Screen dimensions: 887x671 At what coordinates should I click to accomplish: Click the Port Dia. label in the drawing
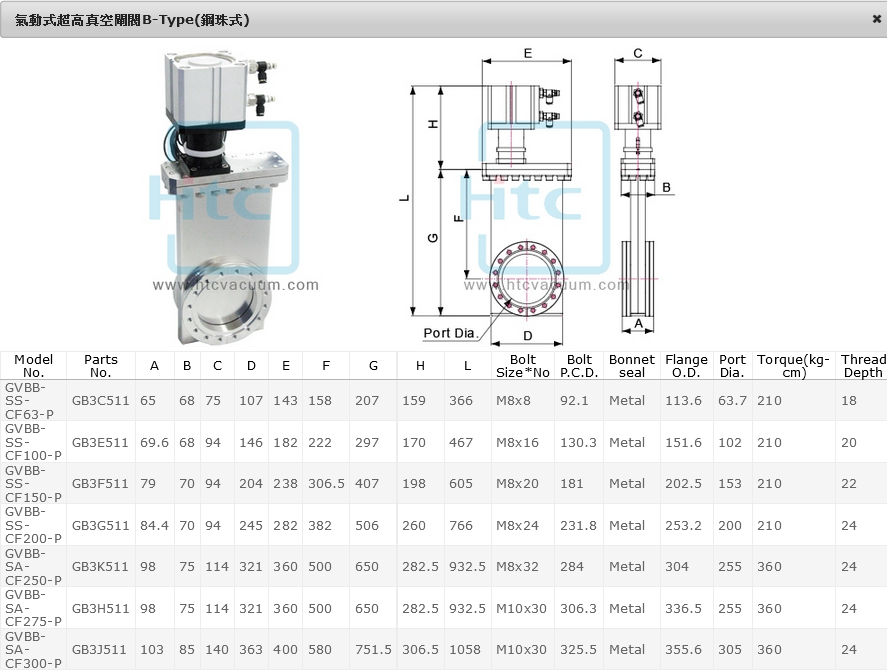click(452, 333)
